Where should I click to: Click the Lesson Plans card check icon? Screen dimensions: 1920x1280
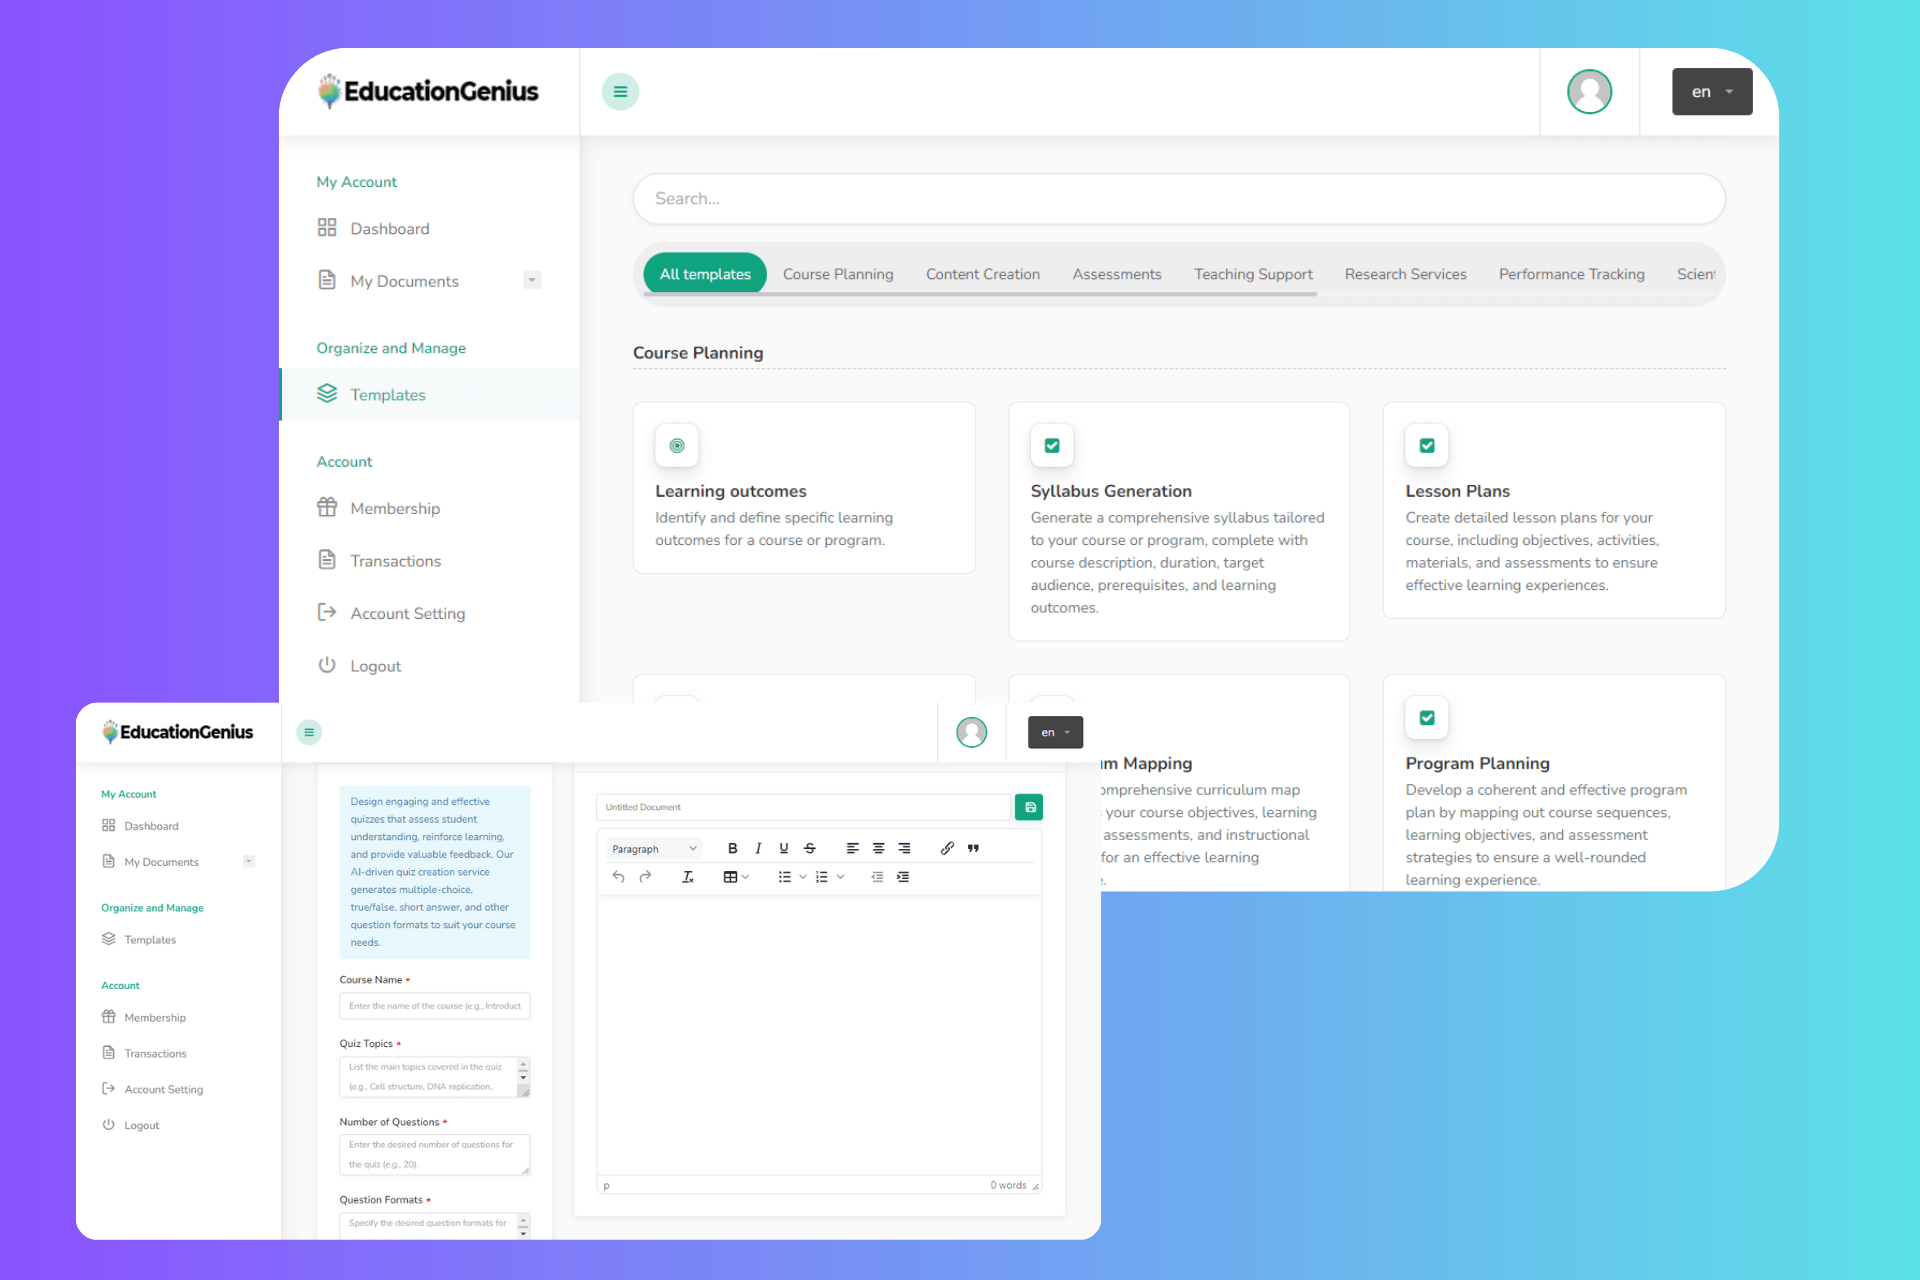1427,446
